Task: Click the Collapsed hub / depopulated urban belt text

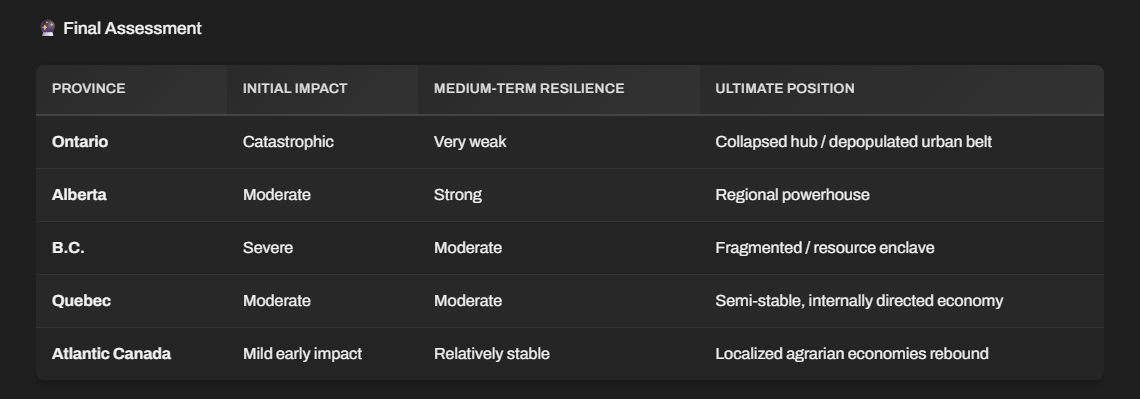Action: [x=854, y=142]
